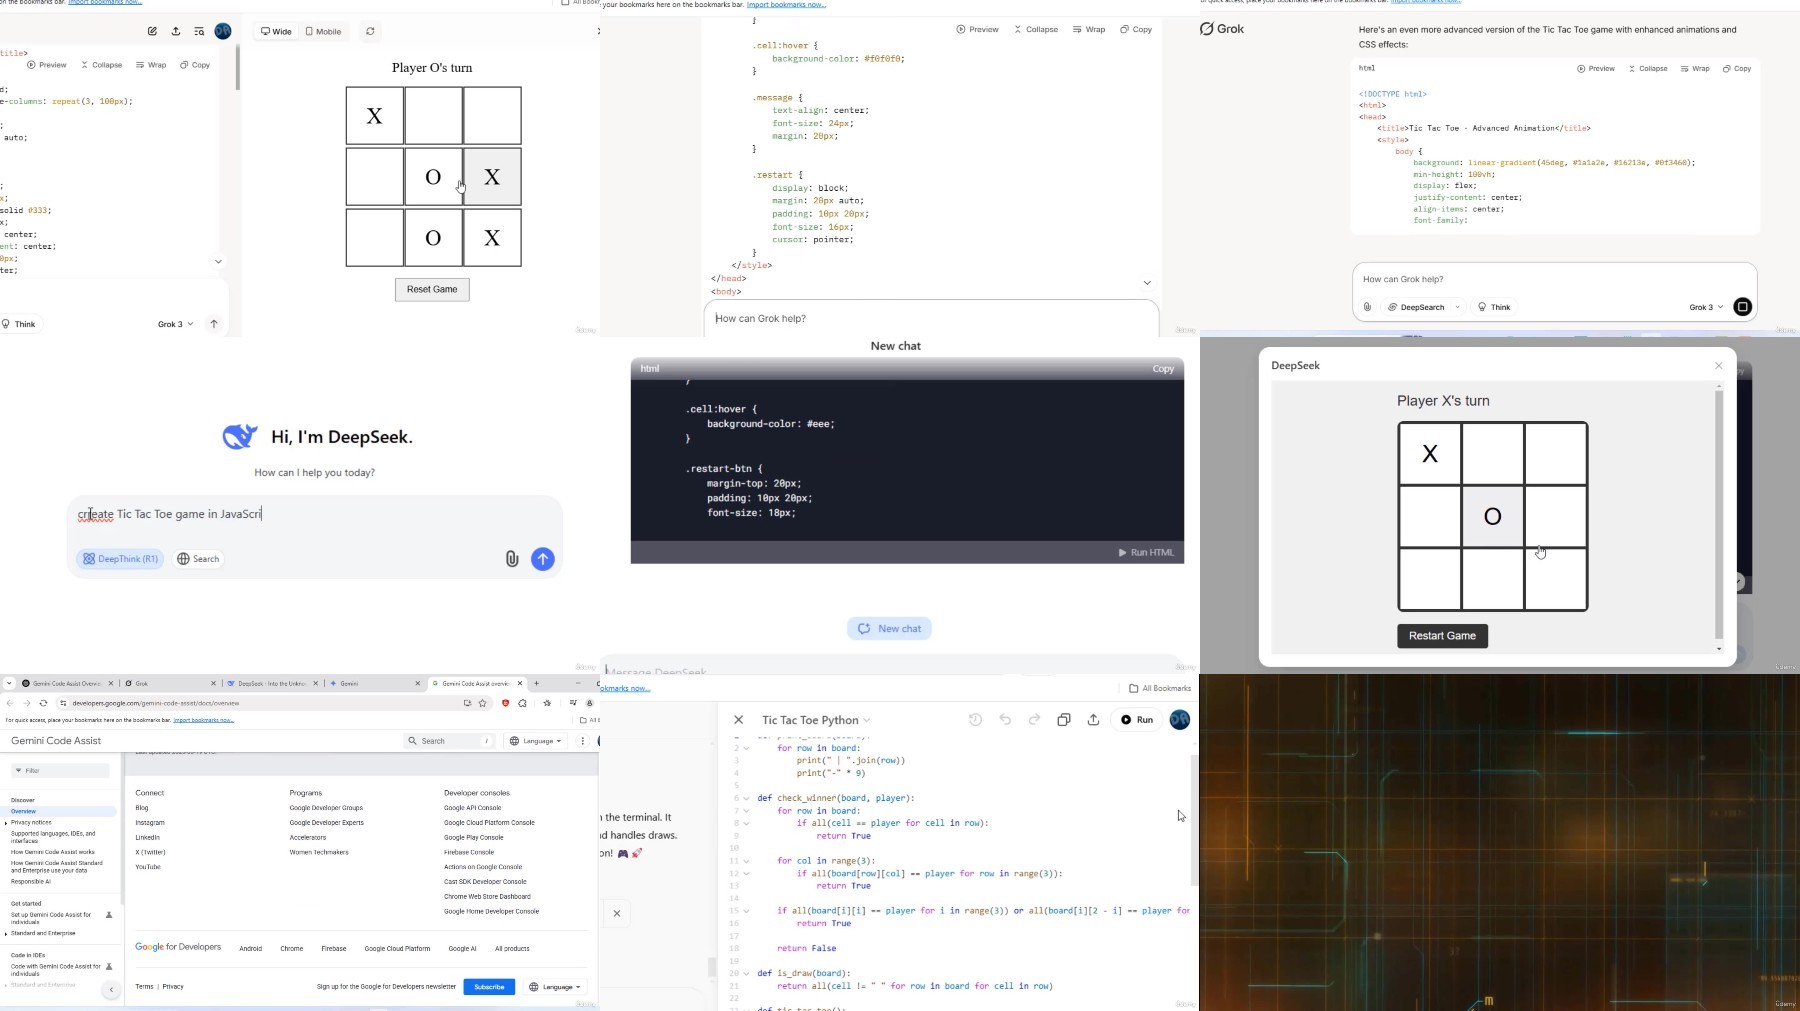Refresh the Grok game preview next to Mobile
Screen dimensions: 1800x1011
pos(370,31)
